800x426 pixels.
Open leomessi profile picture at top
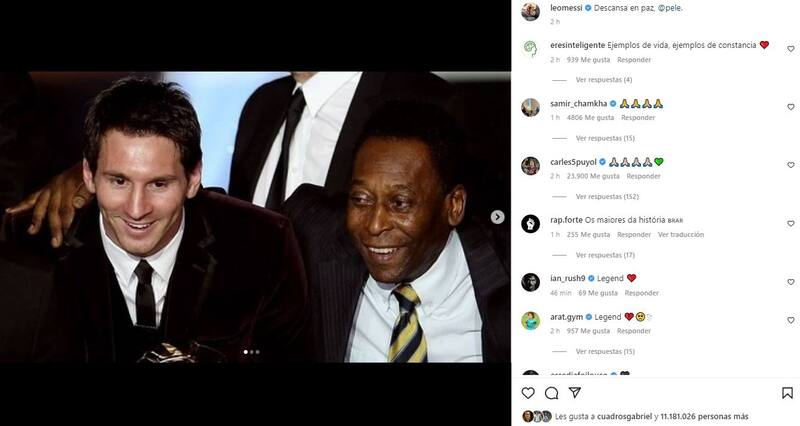click(530, 11)
